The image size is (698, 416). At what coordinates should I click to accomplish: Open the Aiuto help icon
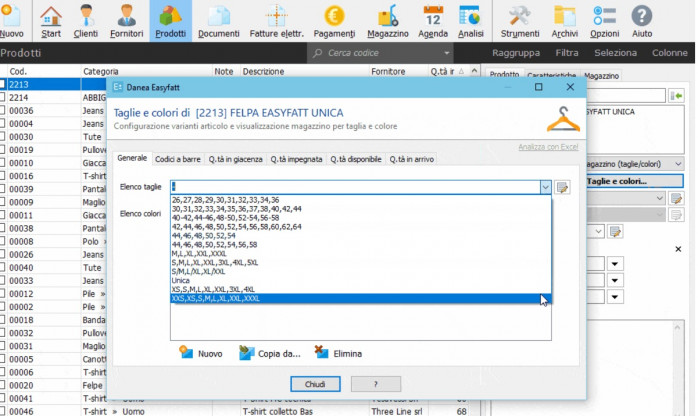pyautogui.click(x=641, y=21)
